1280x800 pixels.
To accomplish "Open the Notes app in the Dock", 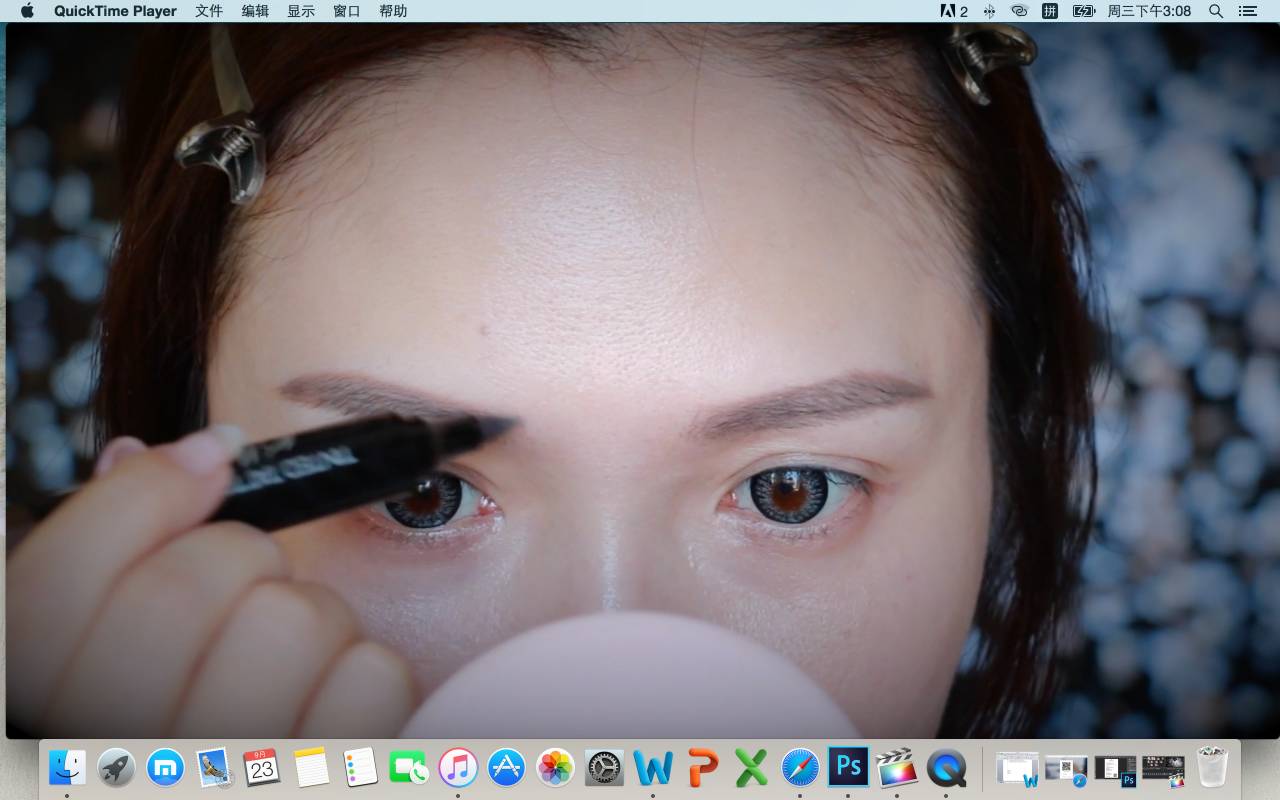I will (x=311, y=767).
